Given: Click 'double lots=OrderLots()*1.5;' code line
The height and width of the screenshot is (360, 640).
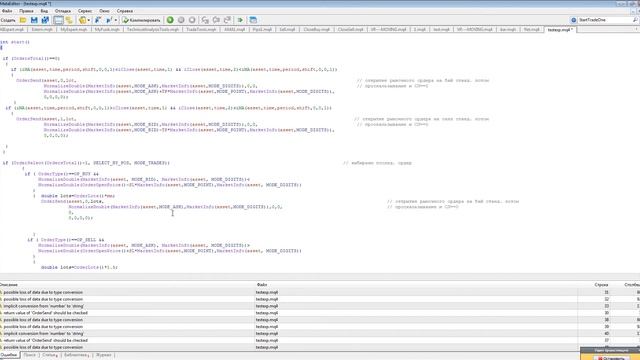Looking at the screenshot, I should 79,267.
